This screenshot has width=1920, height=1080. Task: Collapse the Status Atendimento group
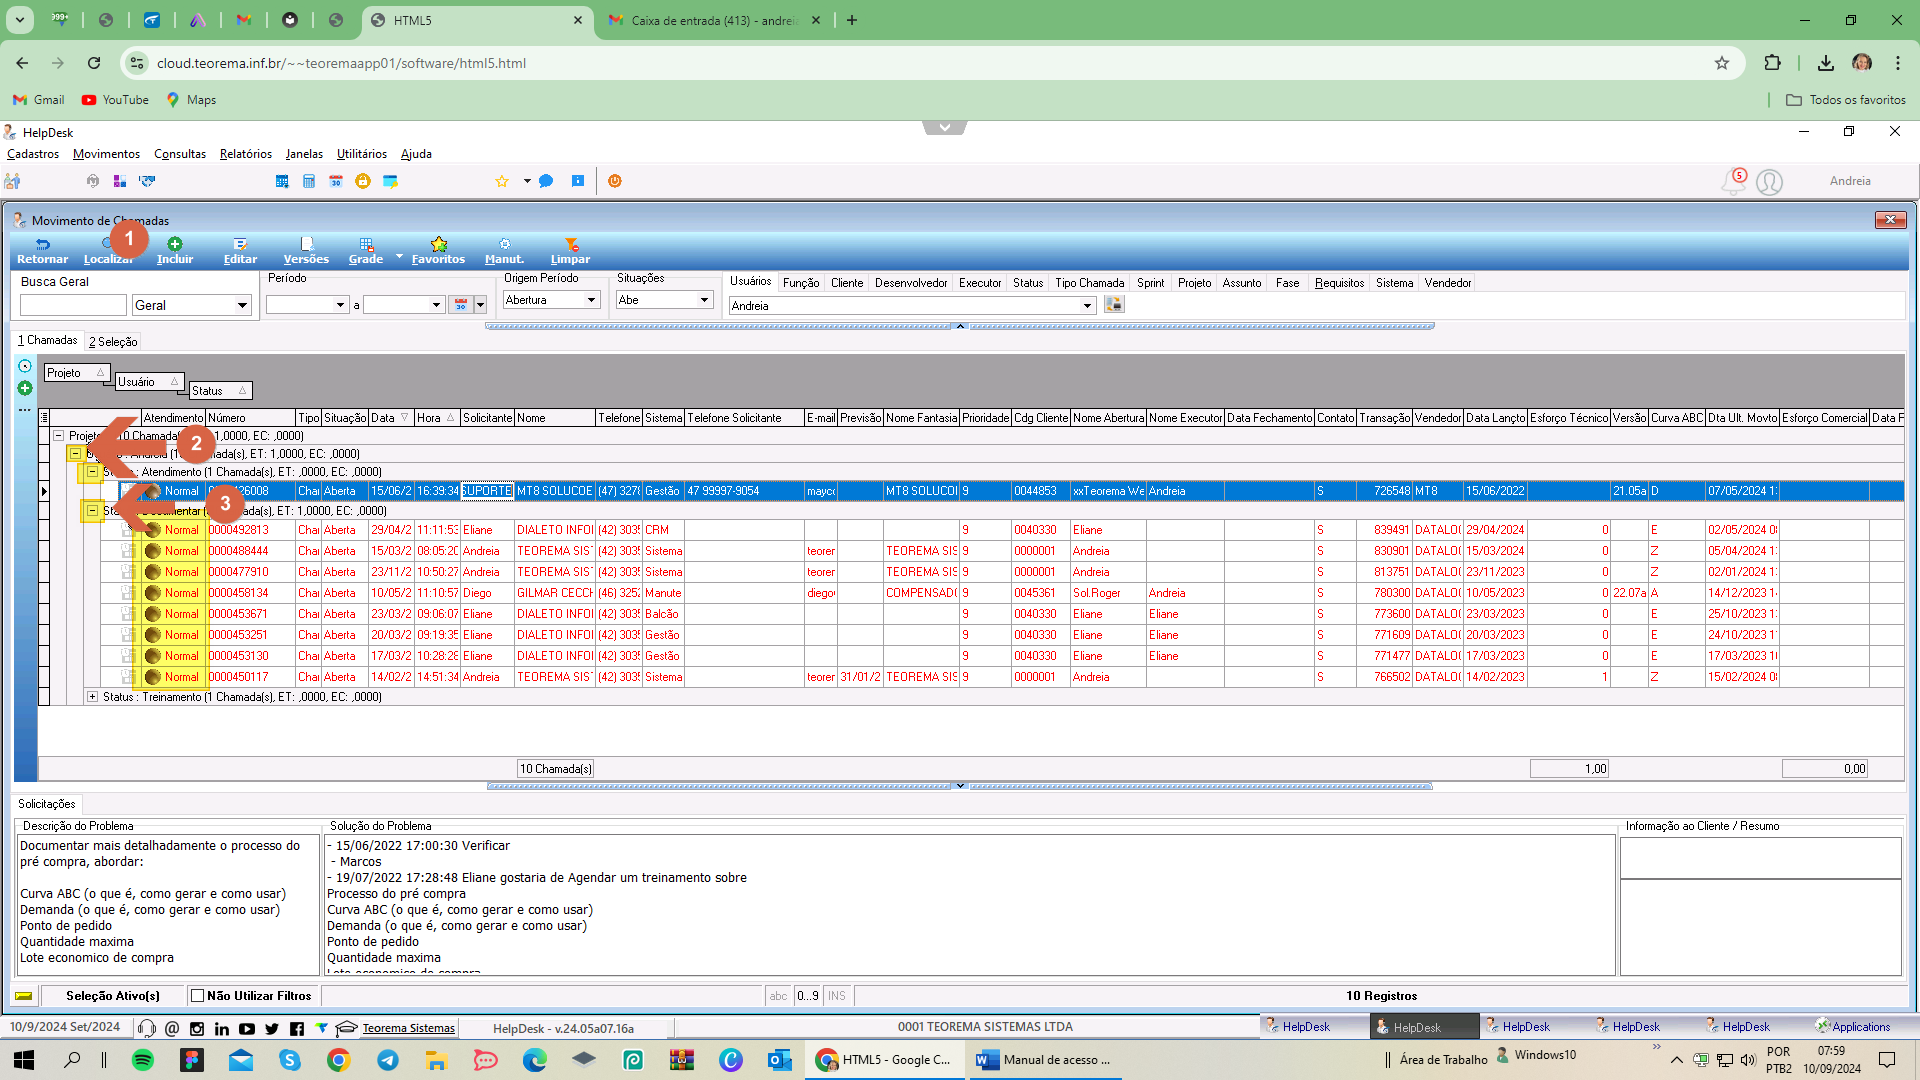click(x=92, y=472)
